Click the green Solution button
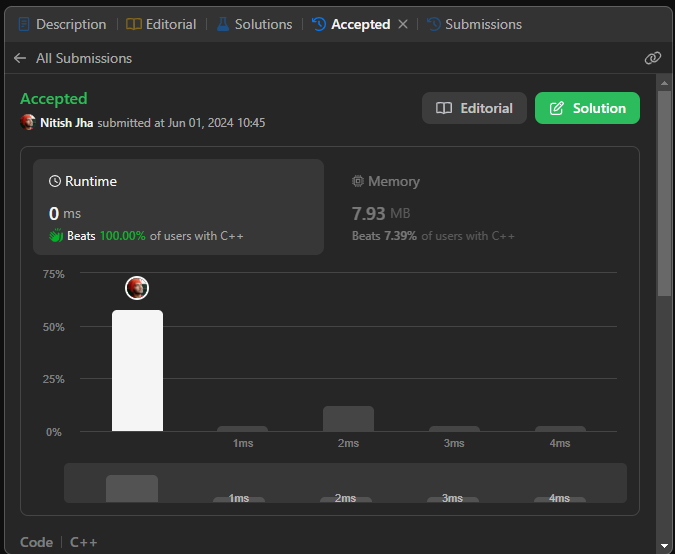Image resolution: width=675 pixels, height=554 pixels. coord(587,108)
